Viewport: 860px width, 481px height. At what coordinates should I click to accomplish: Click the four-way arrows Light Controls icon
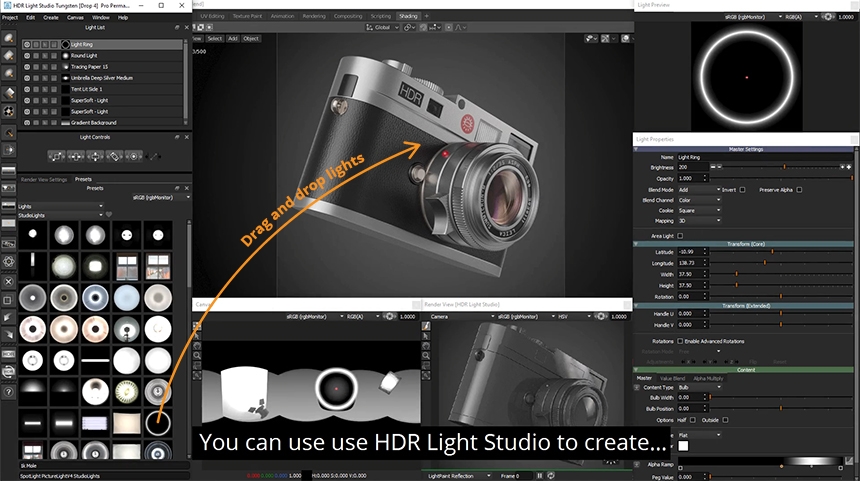(95, 156)
